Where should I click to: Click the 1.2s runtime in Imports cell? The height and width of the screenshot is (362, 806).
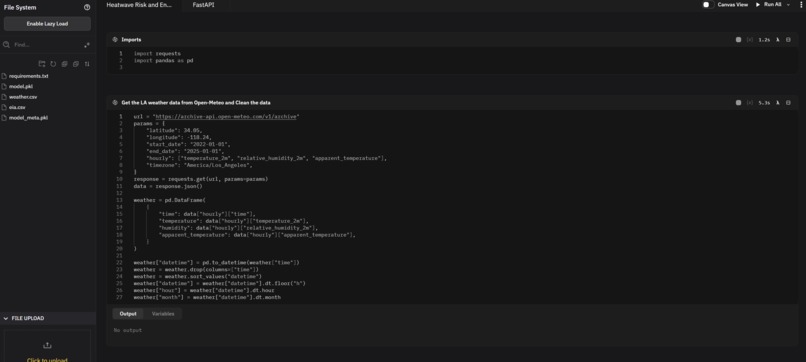pyautogui.click(x=764, y=40)
